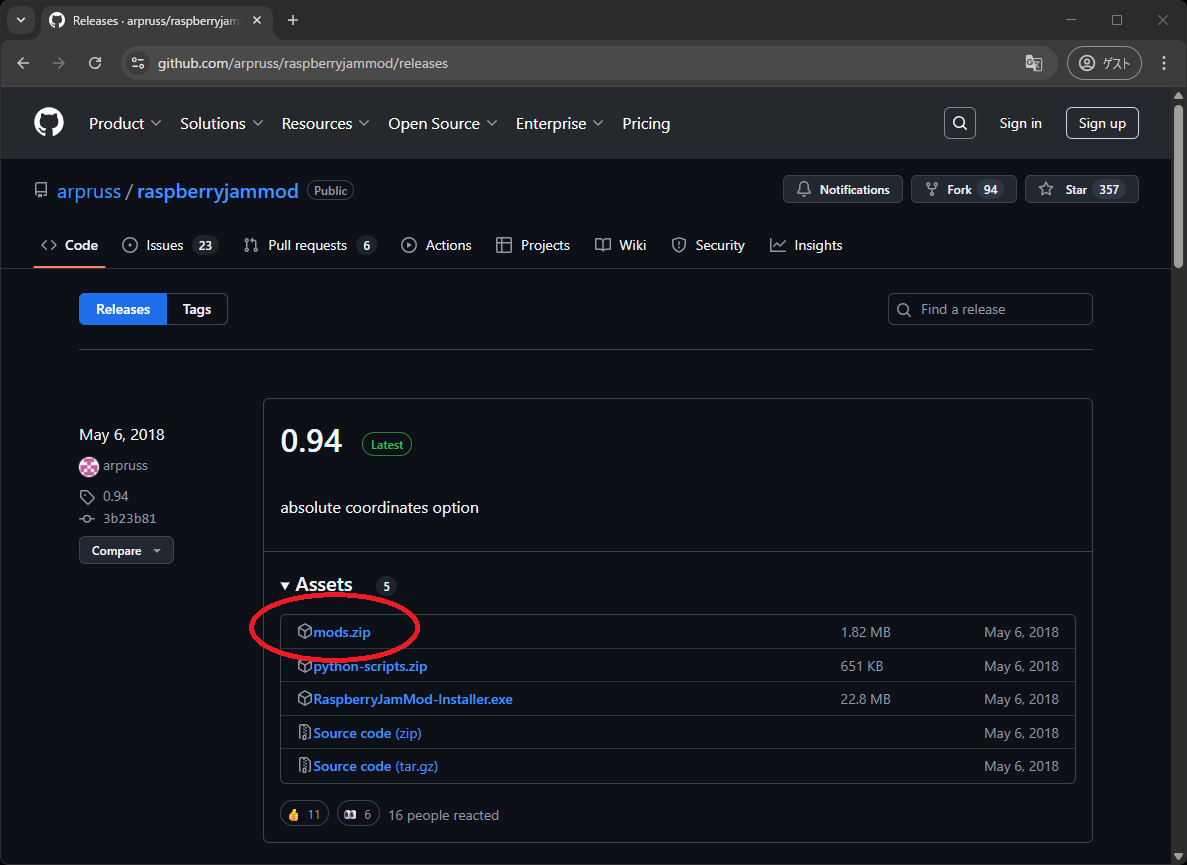Click the Latest release badge
This screenshot has width=1187, height=865.
[x=387, y=444]
